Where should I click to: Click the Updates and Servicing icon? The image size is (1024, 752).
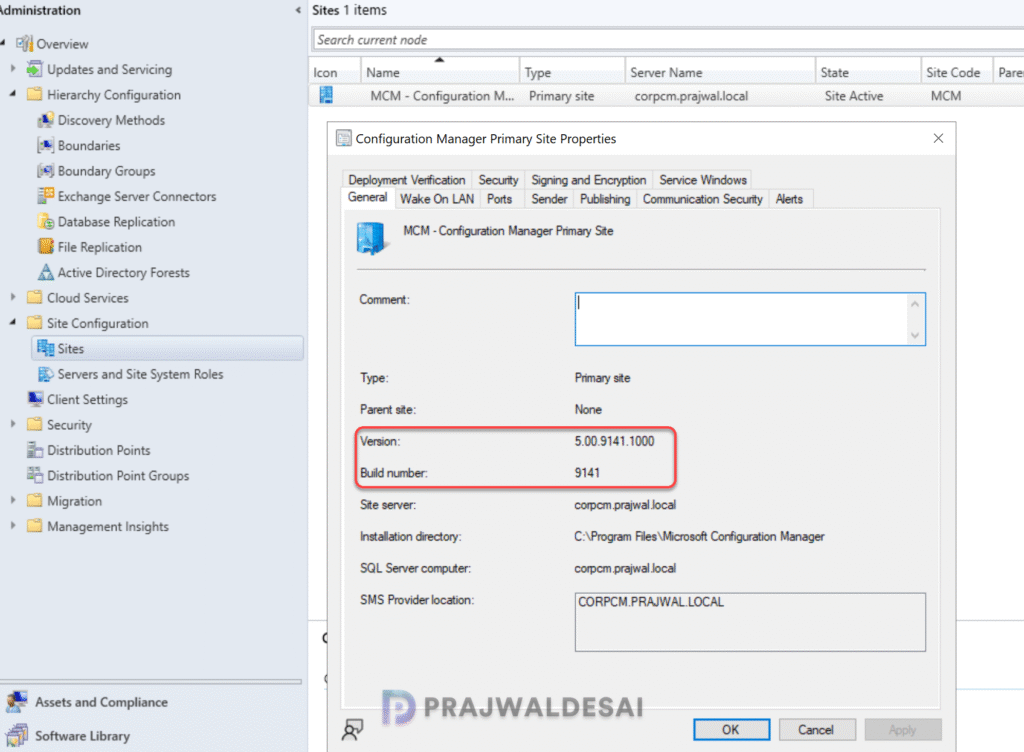pos(34,69)
